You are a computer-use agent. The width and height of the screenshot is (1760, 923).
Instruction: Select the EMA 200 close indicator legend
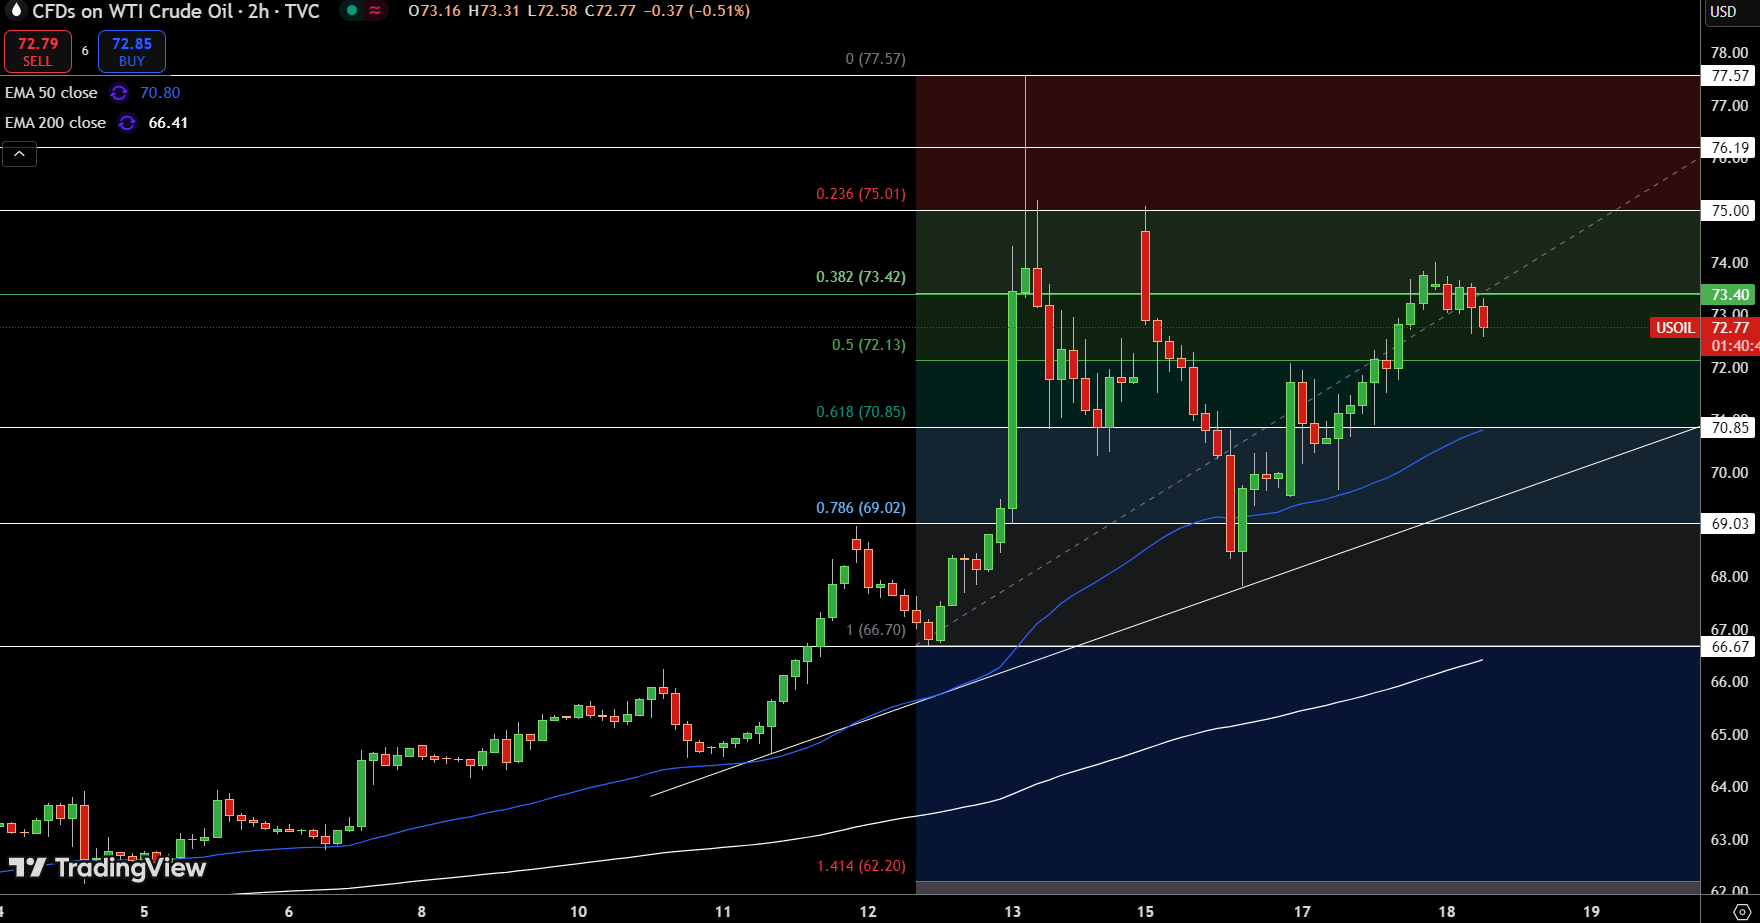pos(55,123)
